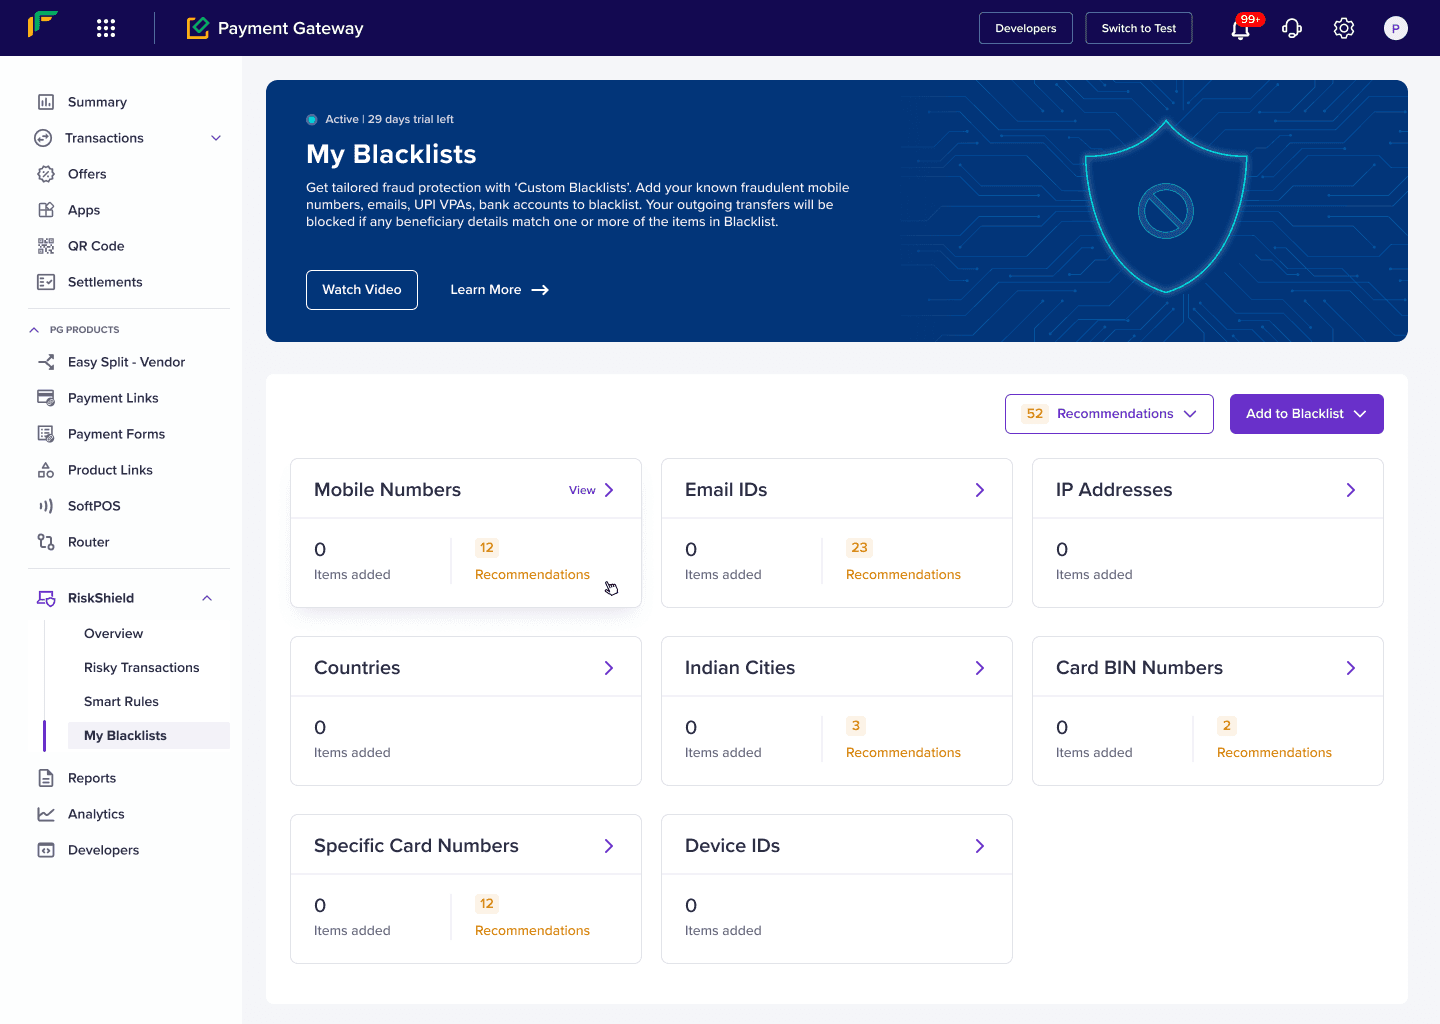The width and height of the screenshot is (1440, 1024).
Task: Go to RiskShield Overview
Action: pos(113,634)
